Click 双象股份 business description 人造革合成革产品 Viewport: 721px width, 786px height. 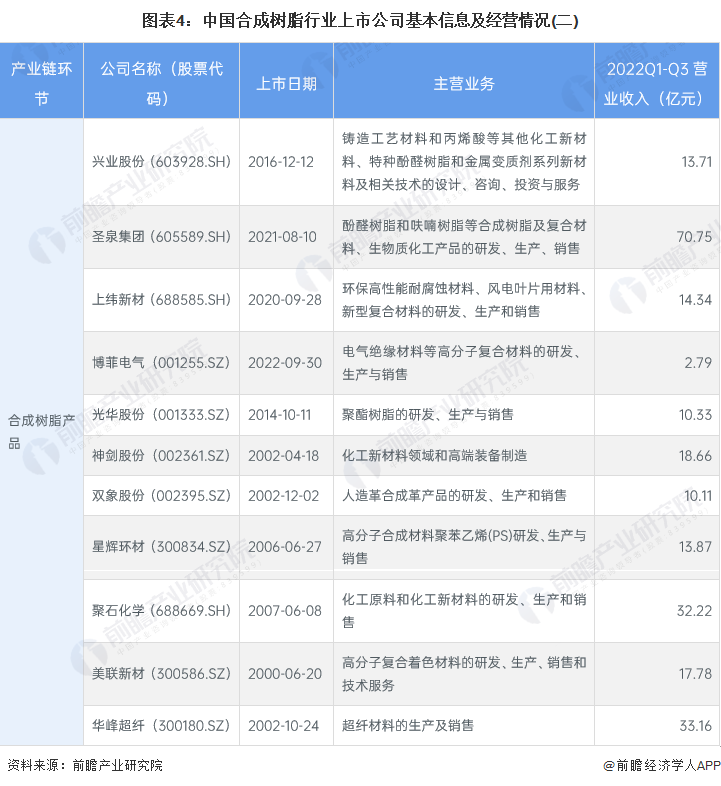click(x=454, y=495)
